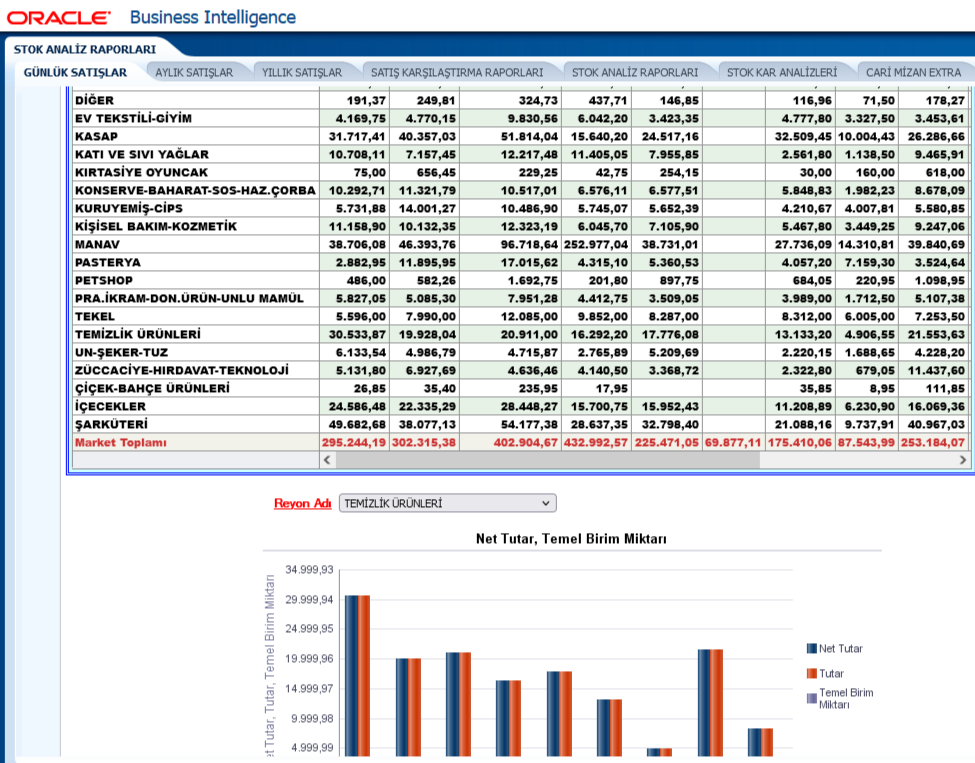975x763 pixels.
Task: Click the Market Toplamı total 69.877,11
Action: [x=732, y=443]
